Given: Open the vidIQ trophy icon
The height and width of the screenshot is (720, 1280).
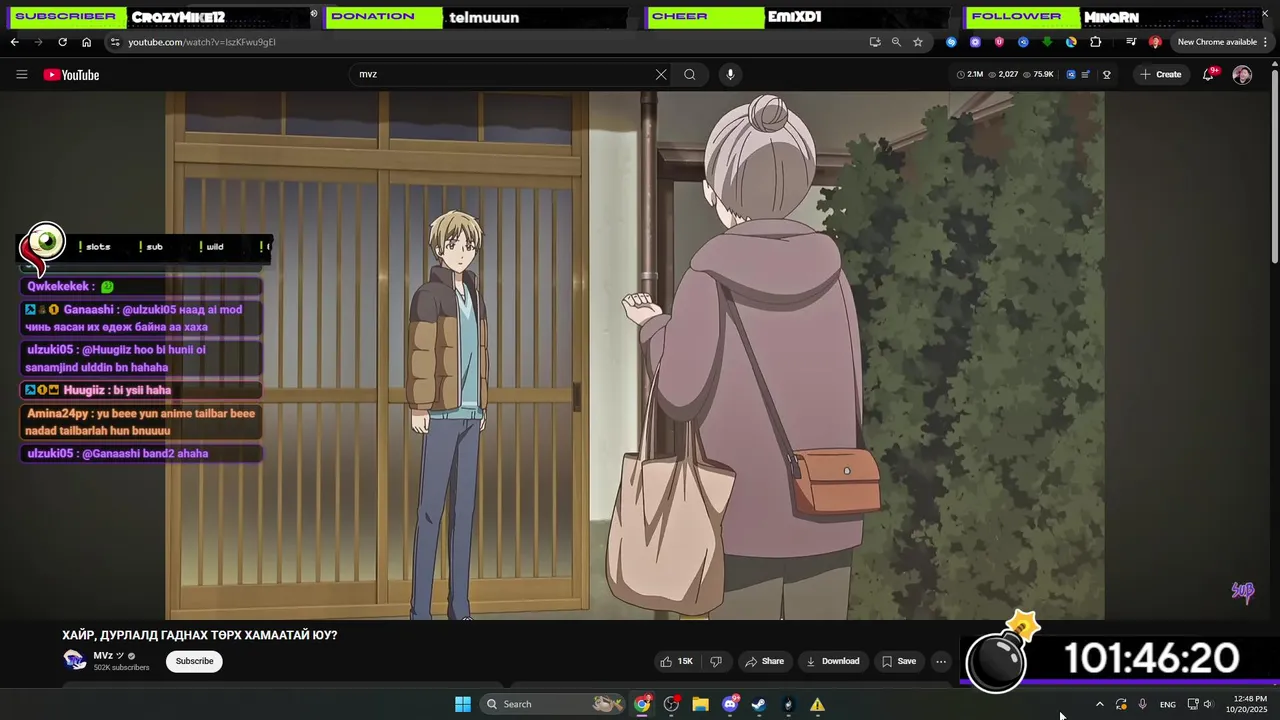Looking at the screenshot, I should tap(1107, 75).
